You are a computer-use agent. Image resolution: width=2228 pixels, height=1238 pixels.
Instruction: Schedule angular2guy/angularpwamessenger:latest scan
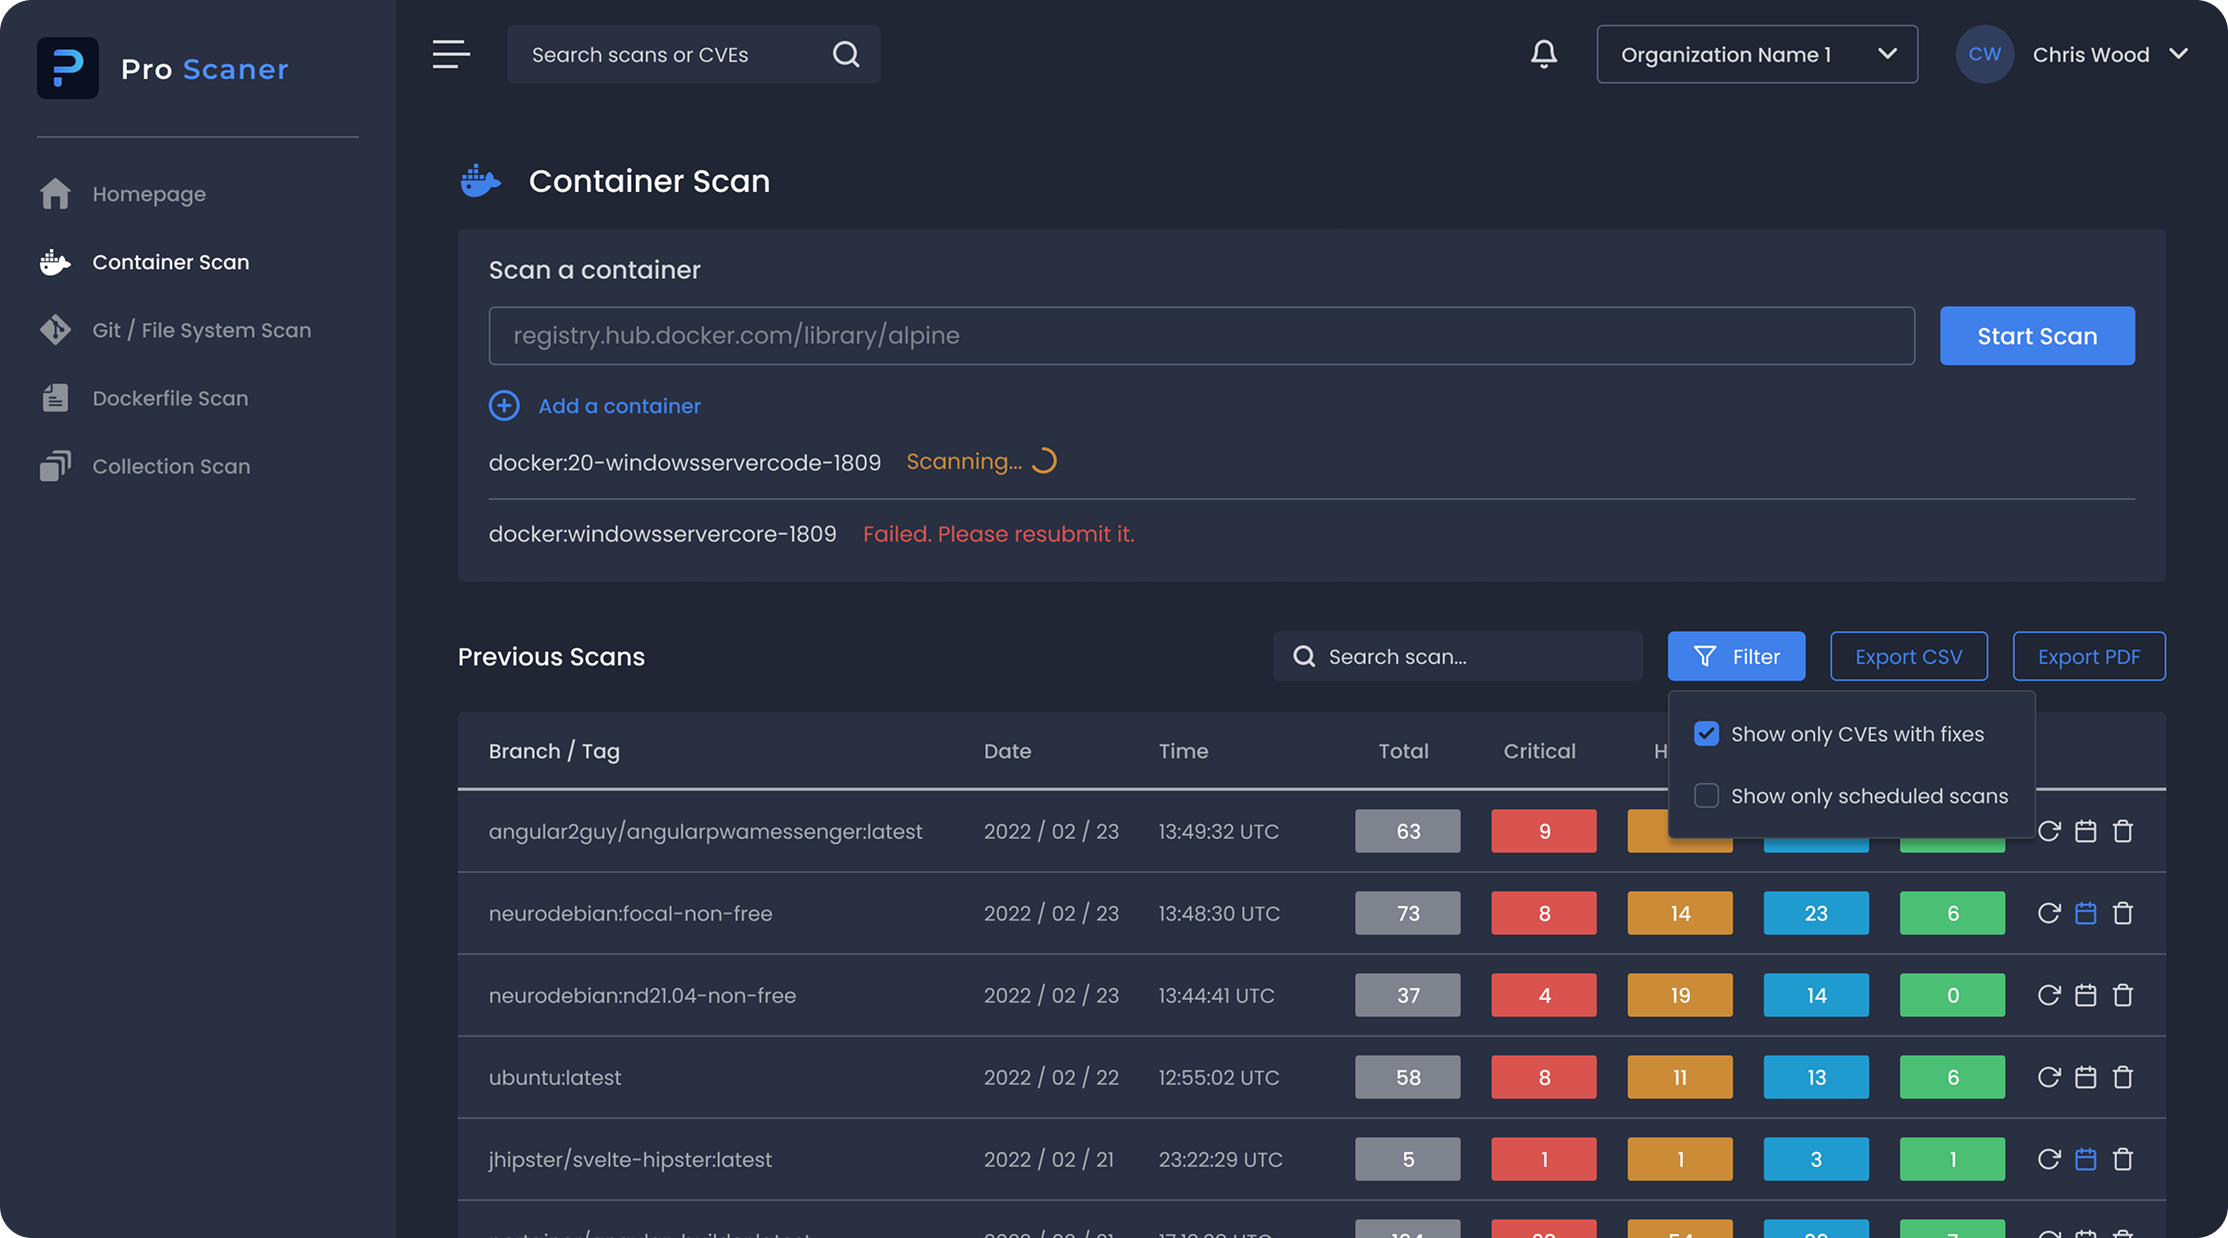(x=2085, y=831)
